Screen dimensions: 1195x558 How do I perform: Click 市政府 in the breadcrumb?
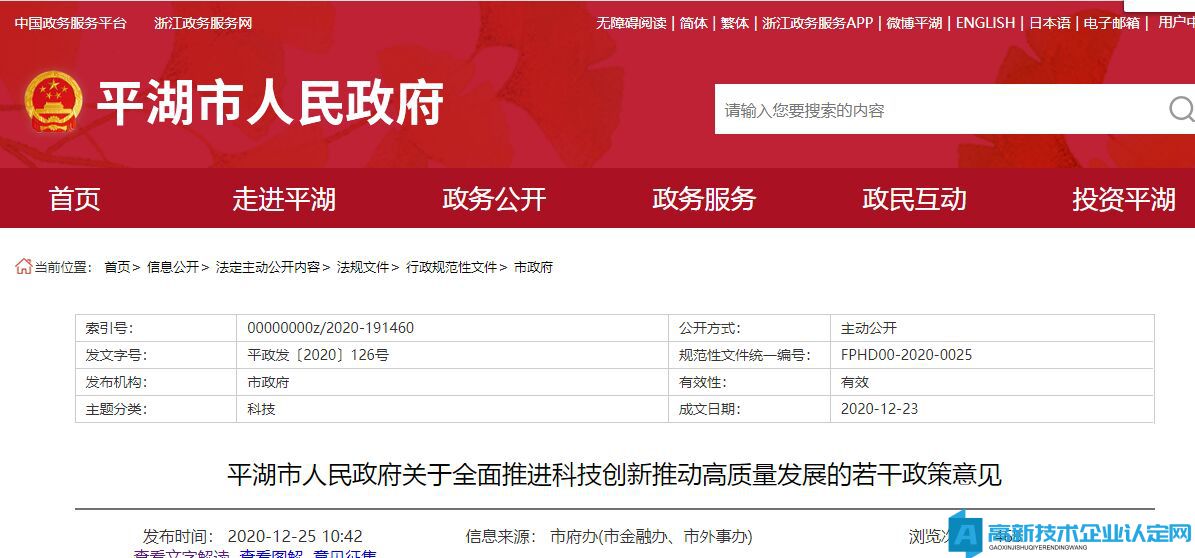coord(533,268)
